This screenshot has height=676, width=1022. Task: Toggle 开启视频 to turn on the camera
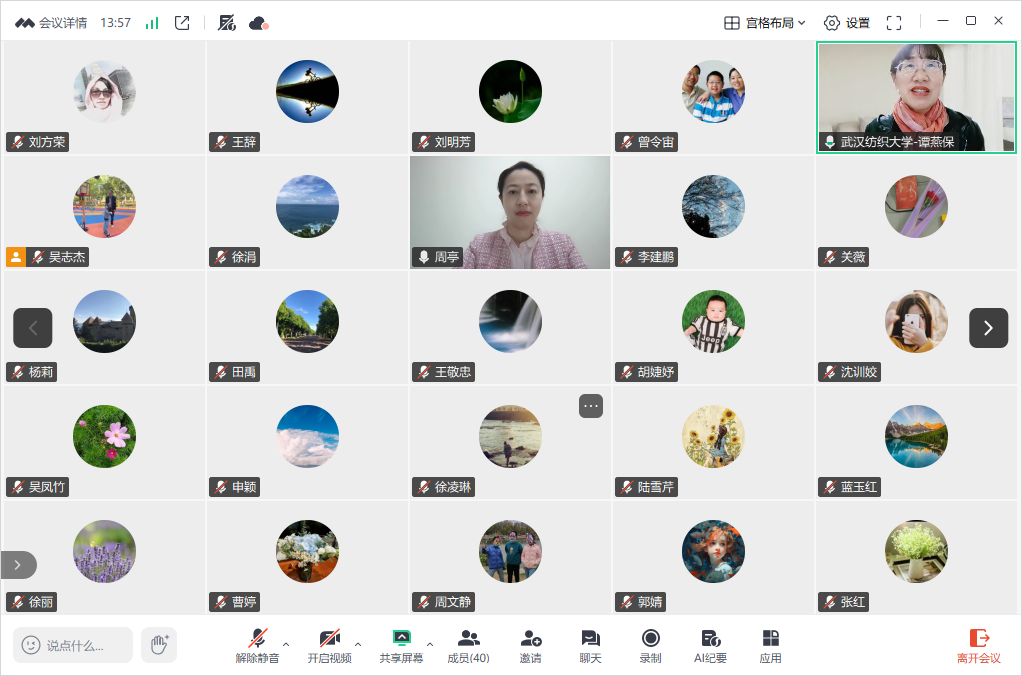click(x=329, y=645)
